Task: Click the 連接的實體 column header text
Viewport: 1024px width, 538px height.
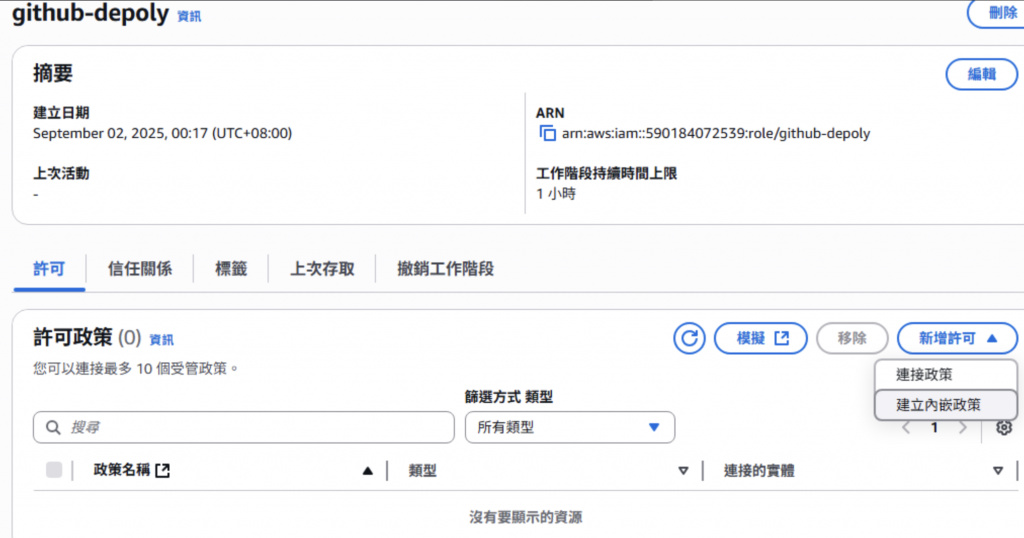Action: [x=760, y=471]
